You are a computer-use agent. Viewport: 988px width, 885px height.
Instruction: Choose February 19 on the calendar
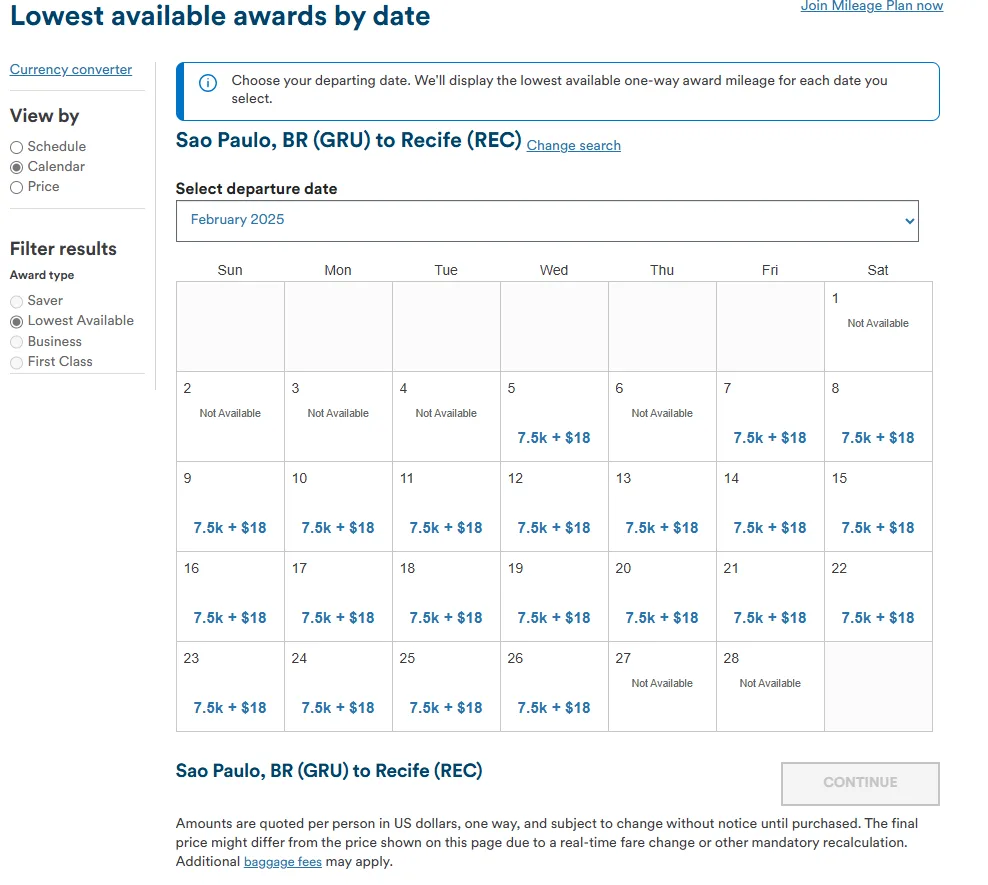click(554, 597)
